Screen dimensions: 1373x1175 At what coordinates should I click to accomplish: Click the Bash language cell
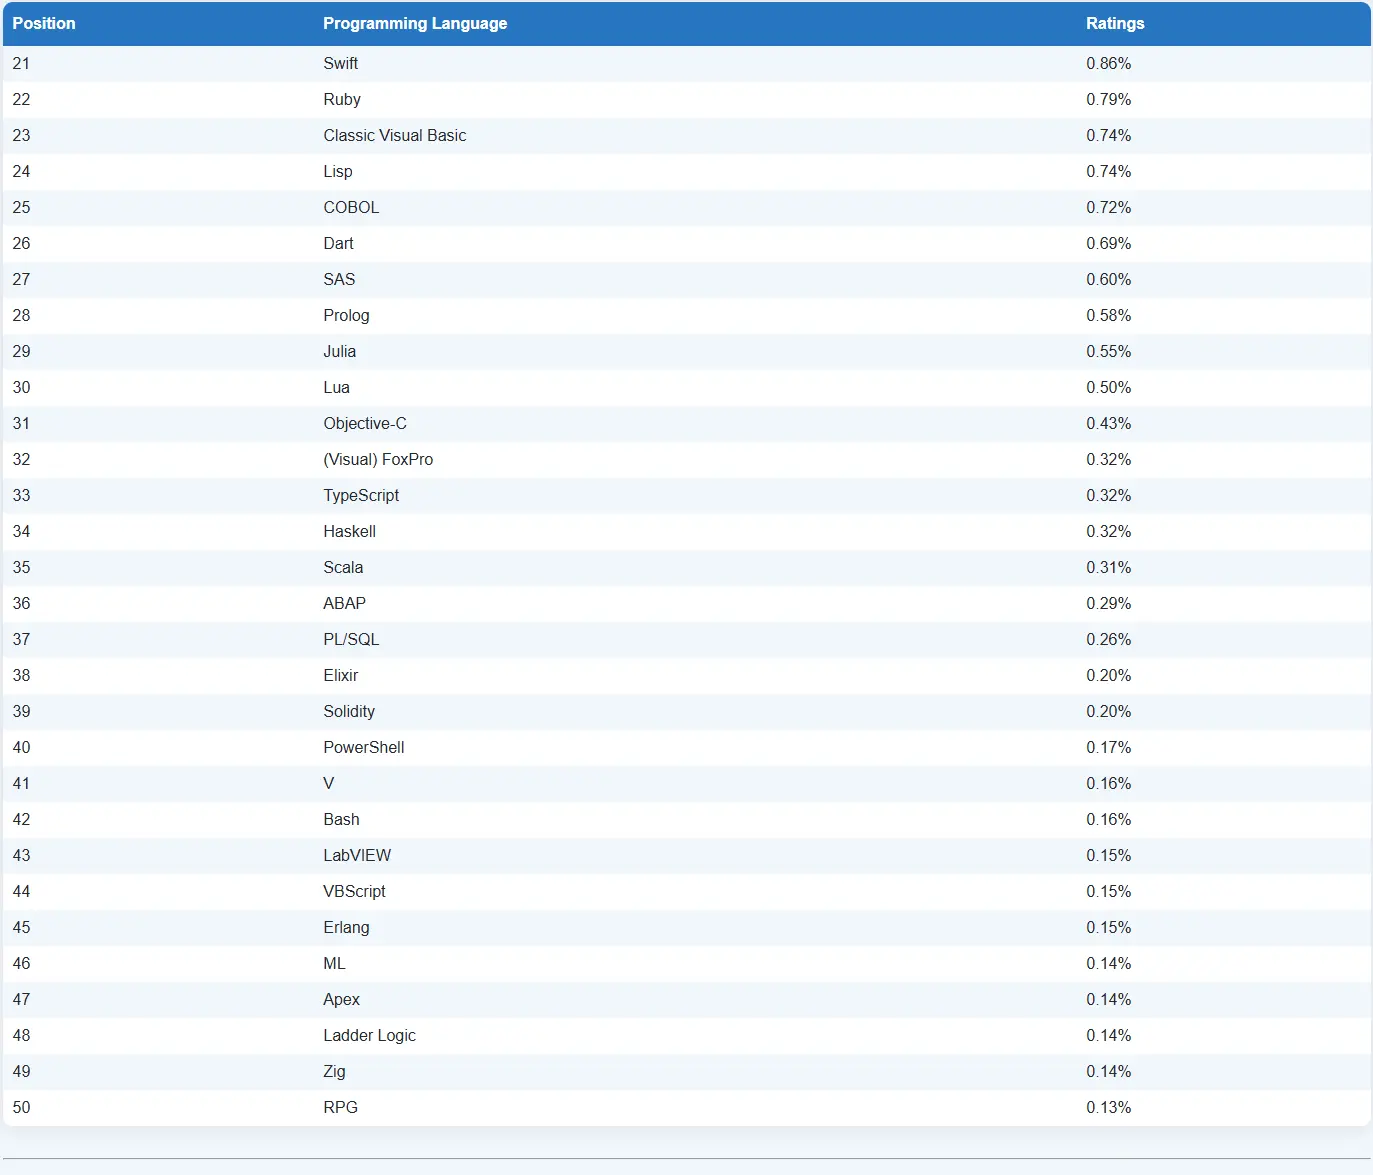(x=341, y=819)
